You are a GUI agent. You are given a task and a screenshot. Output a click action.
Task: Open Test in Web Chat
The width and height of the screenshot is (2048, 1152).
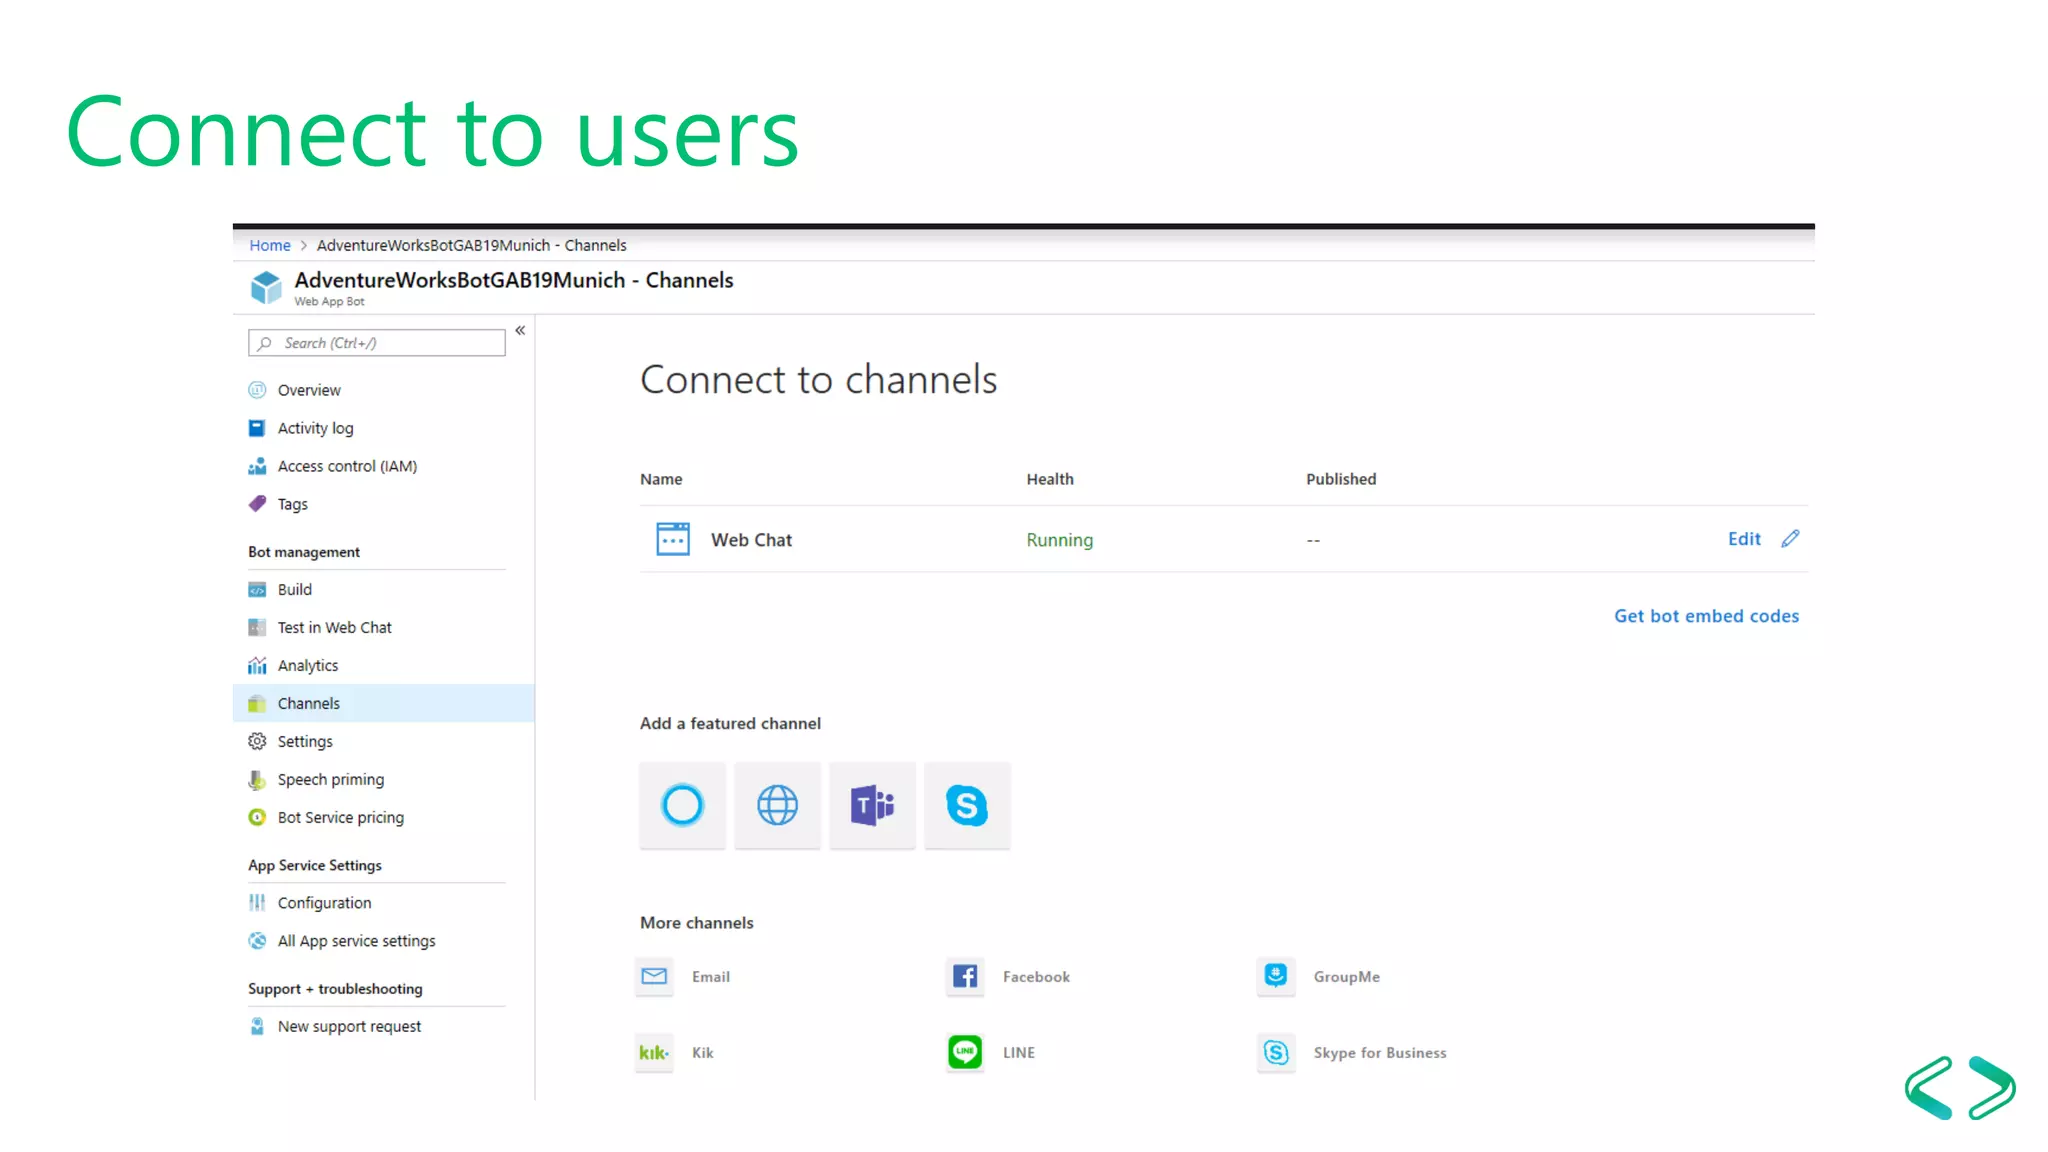334,628
